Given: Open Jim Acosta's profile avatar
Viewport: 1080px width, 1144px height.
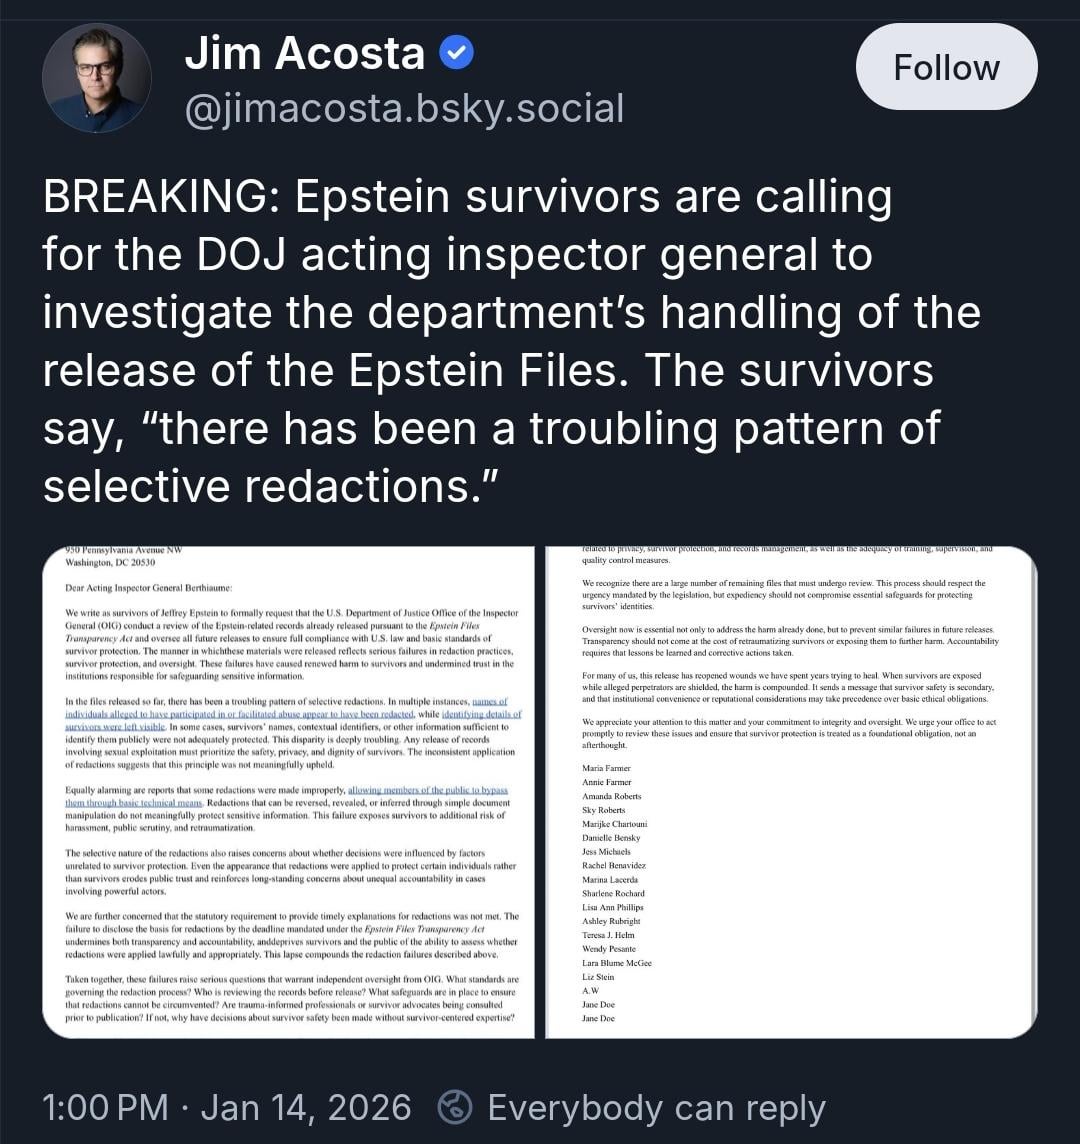Looking at the screenshot, I should (x=96, y=78).
